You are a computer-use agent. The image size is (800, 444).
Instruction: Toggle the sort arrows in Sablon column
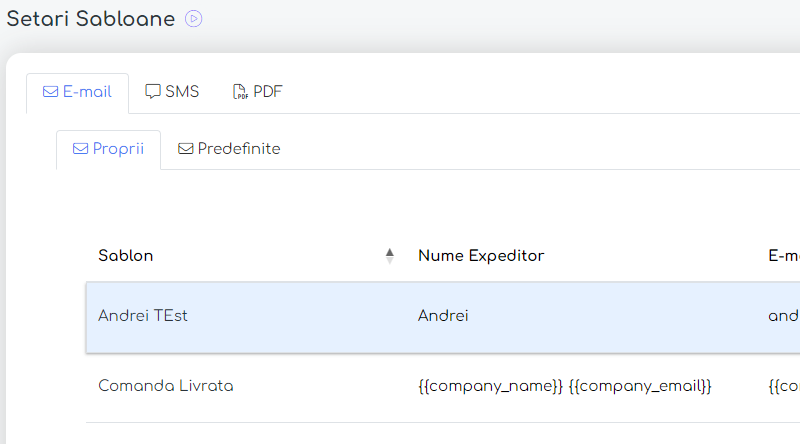click(x=389, y=256)
